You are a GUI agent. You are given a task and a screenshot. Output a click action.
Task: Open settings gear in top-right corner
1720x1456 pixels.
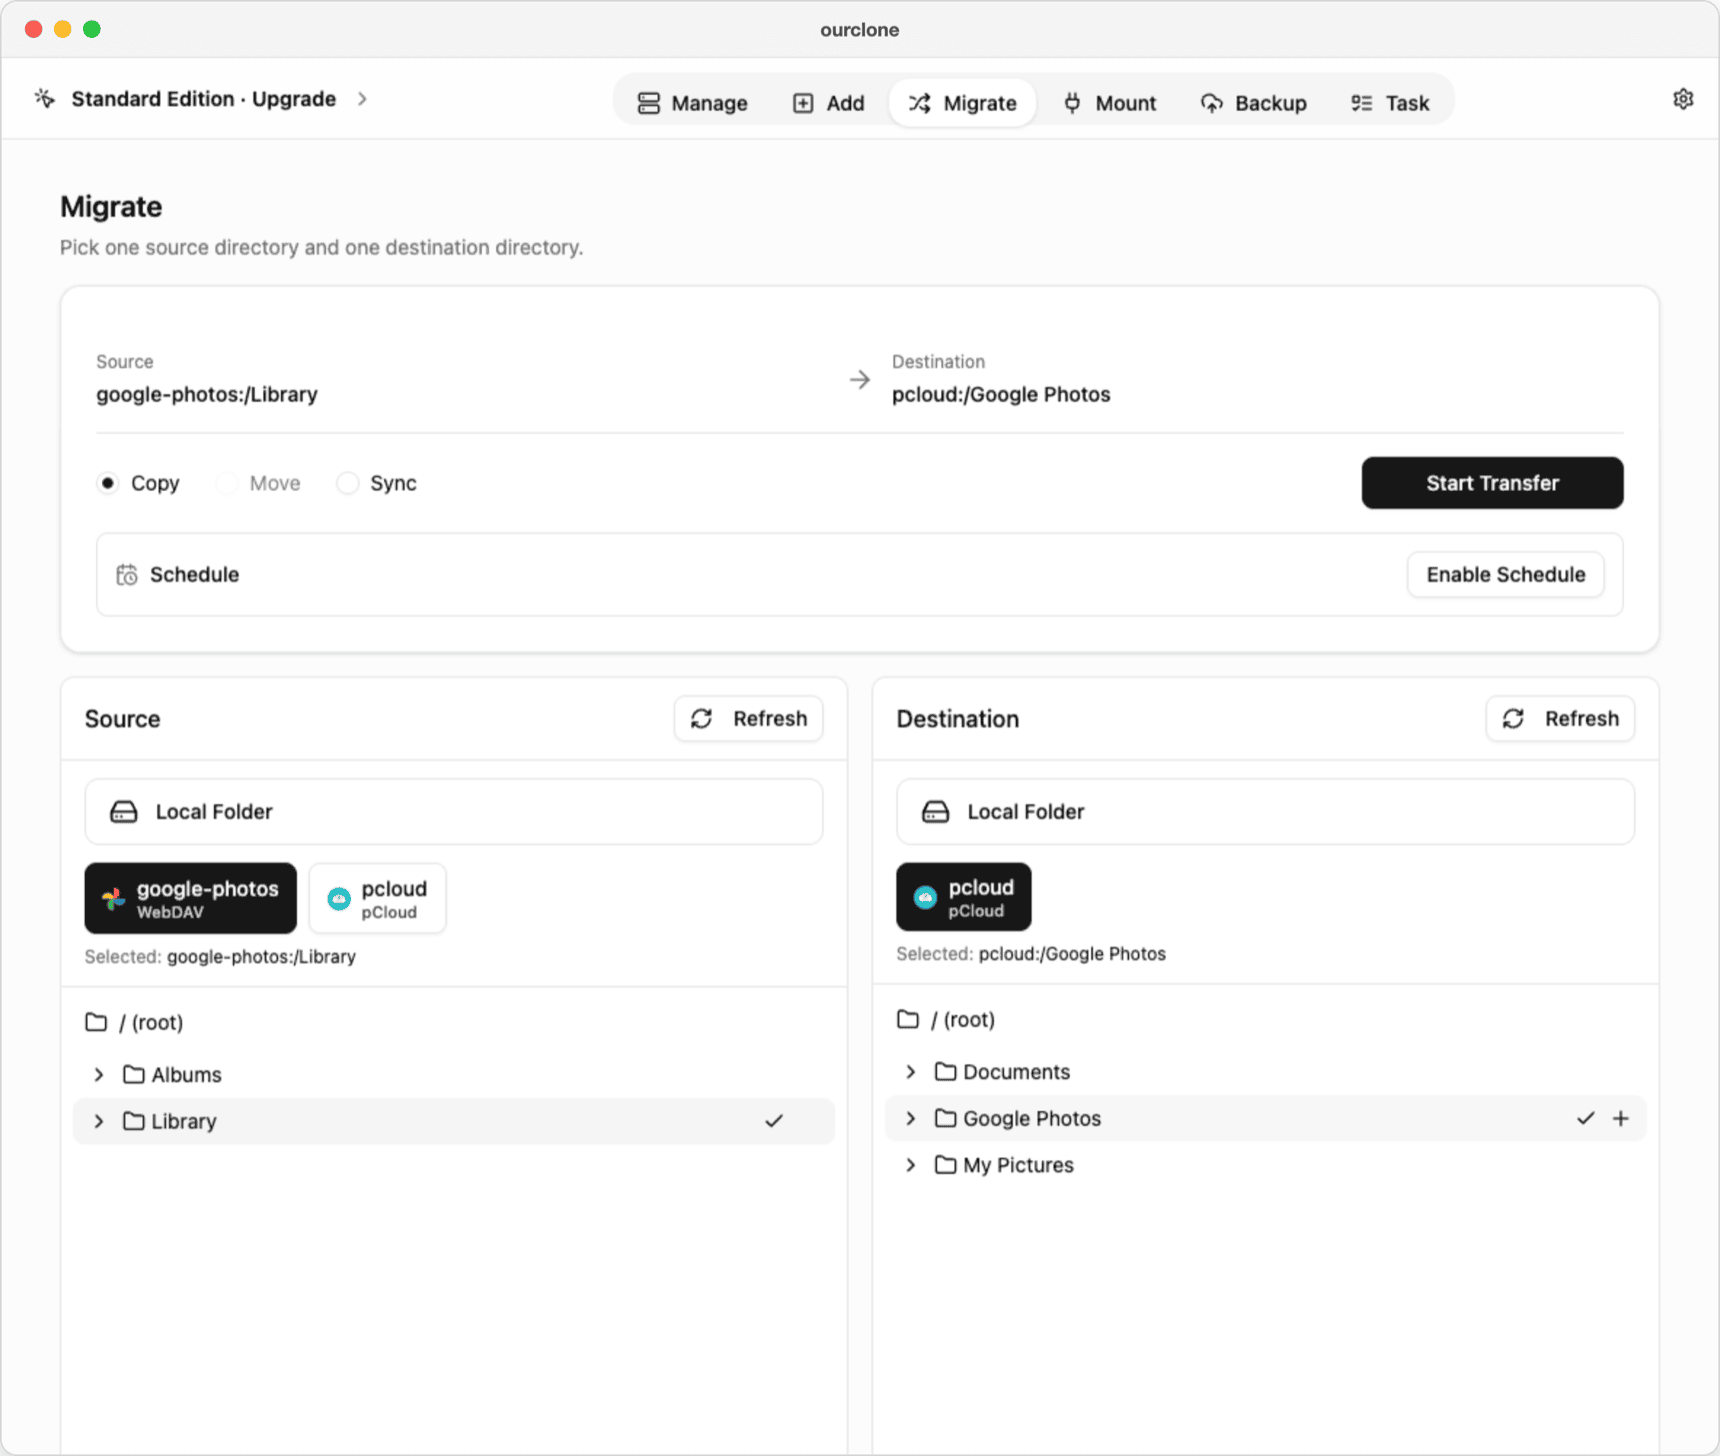[1683, 99]
